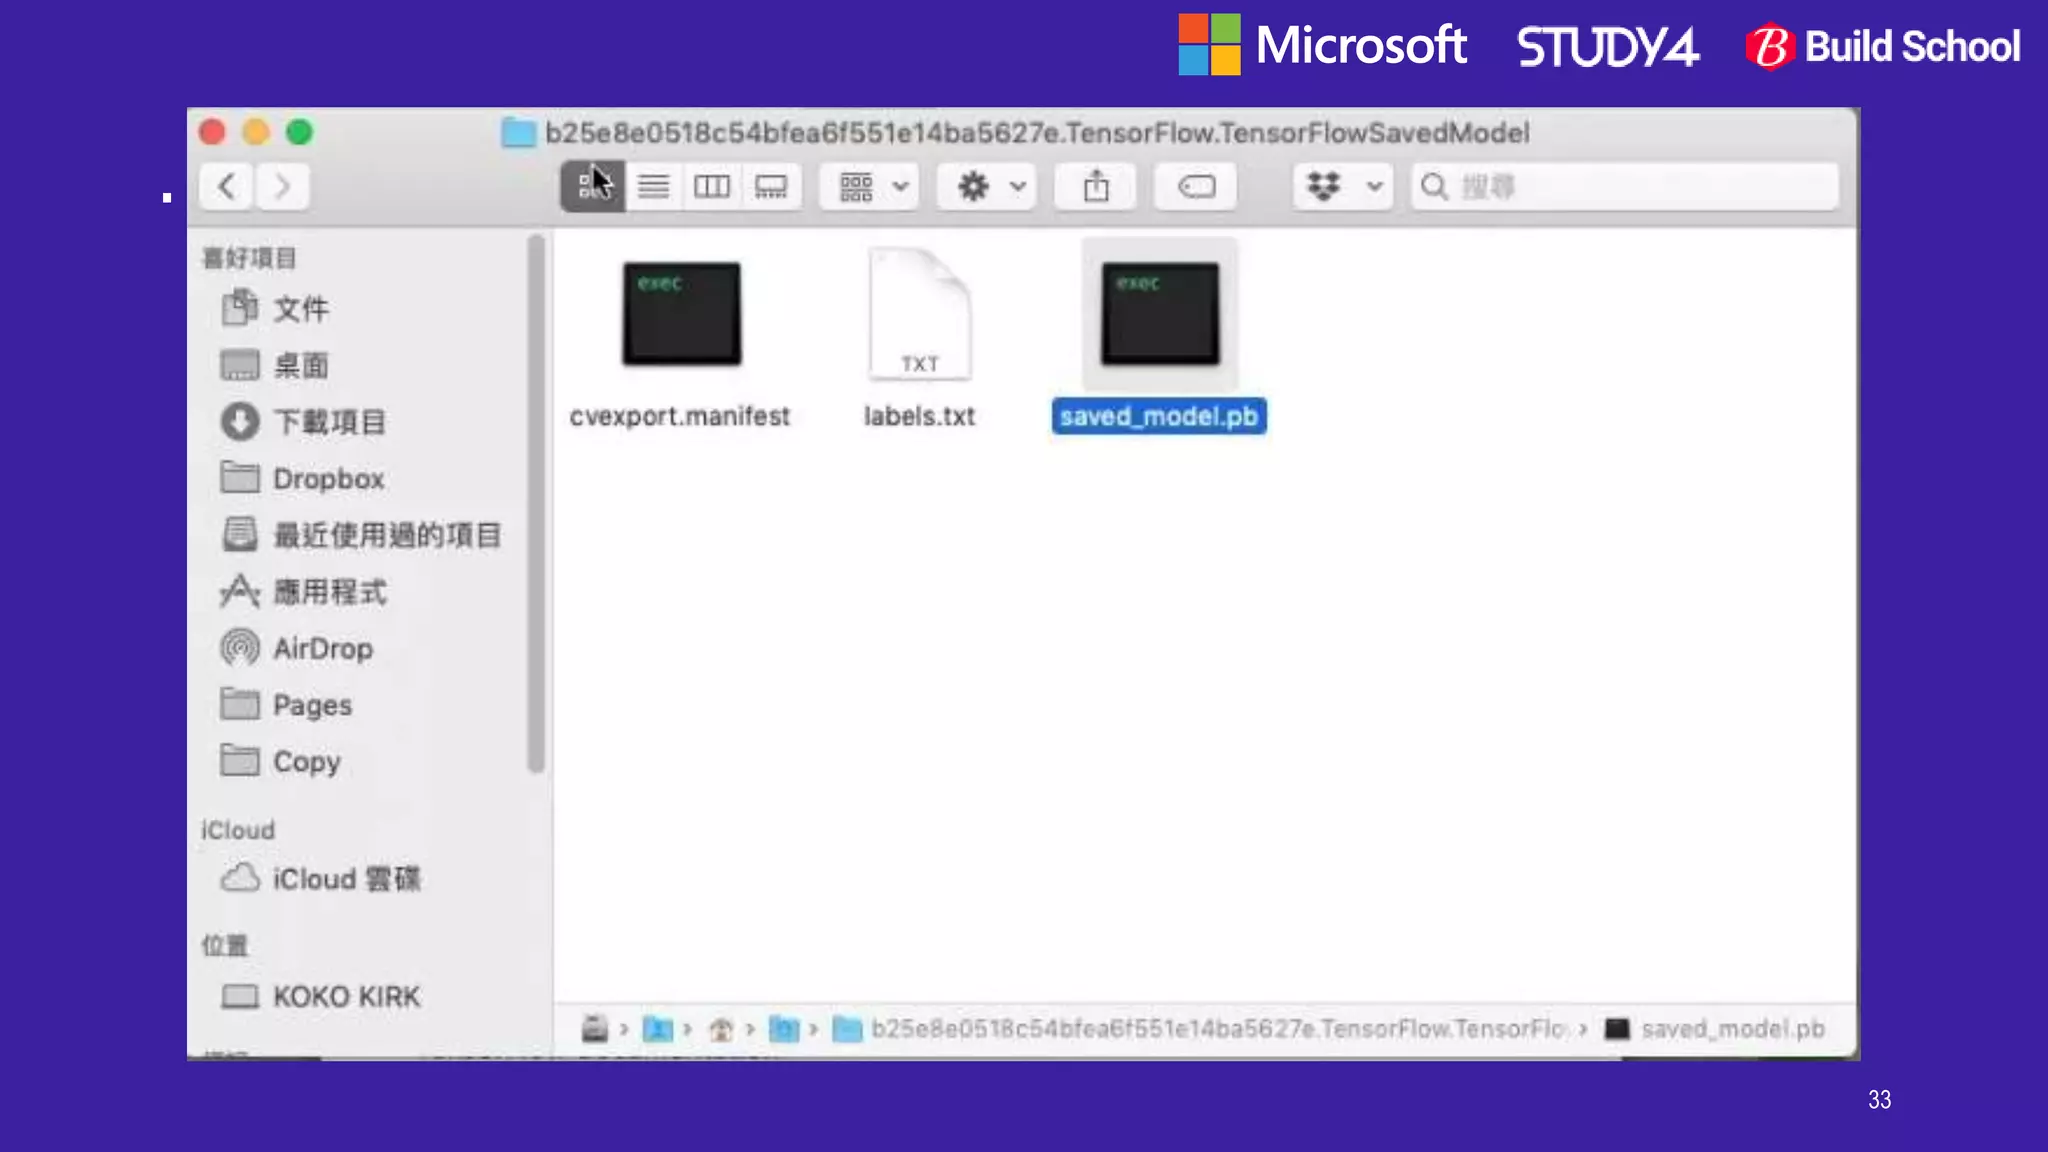The image size is (2048, 1152).
Task: Go back with the left chevron button
Action: tap(228, 186)
